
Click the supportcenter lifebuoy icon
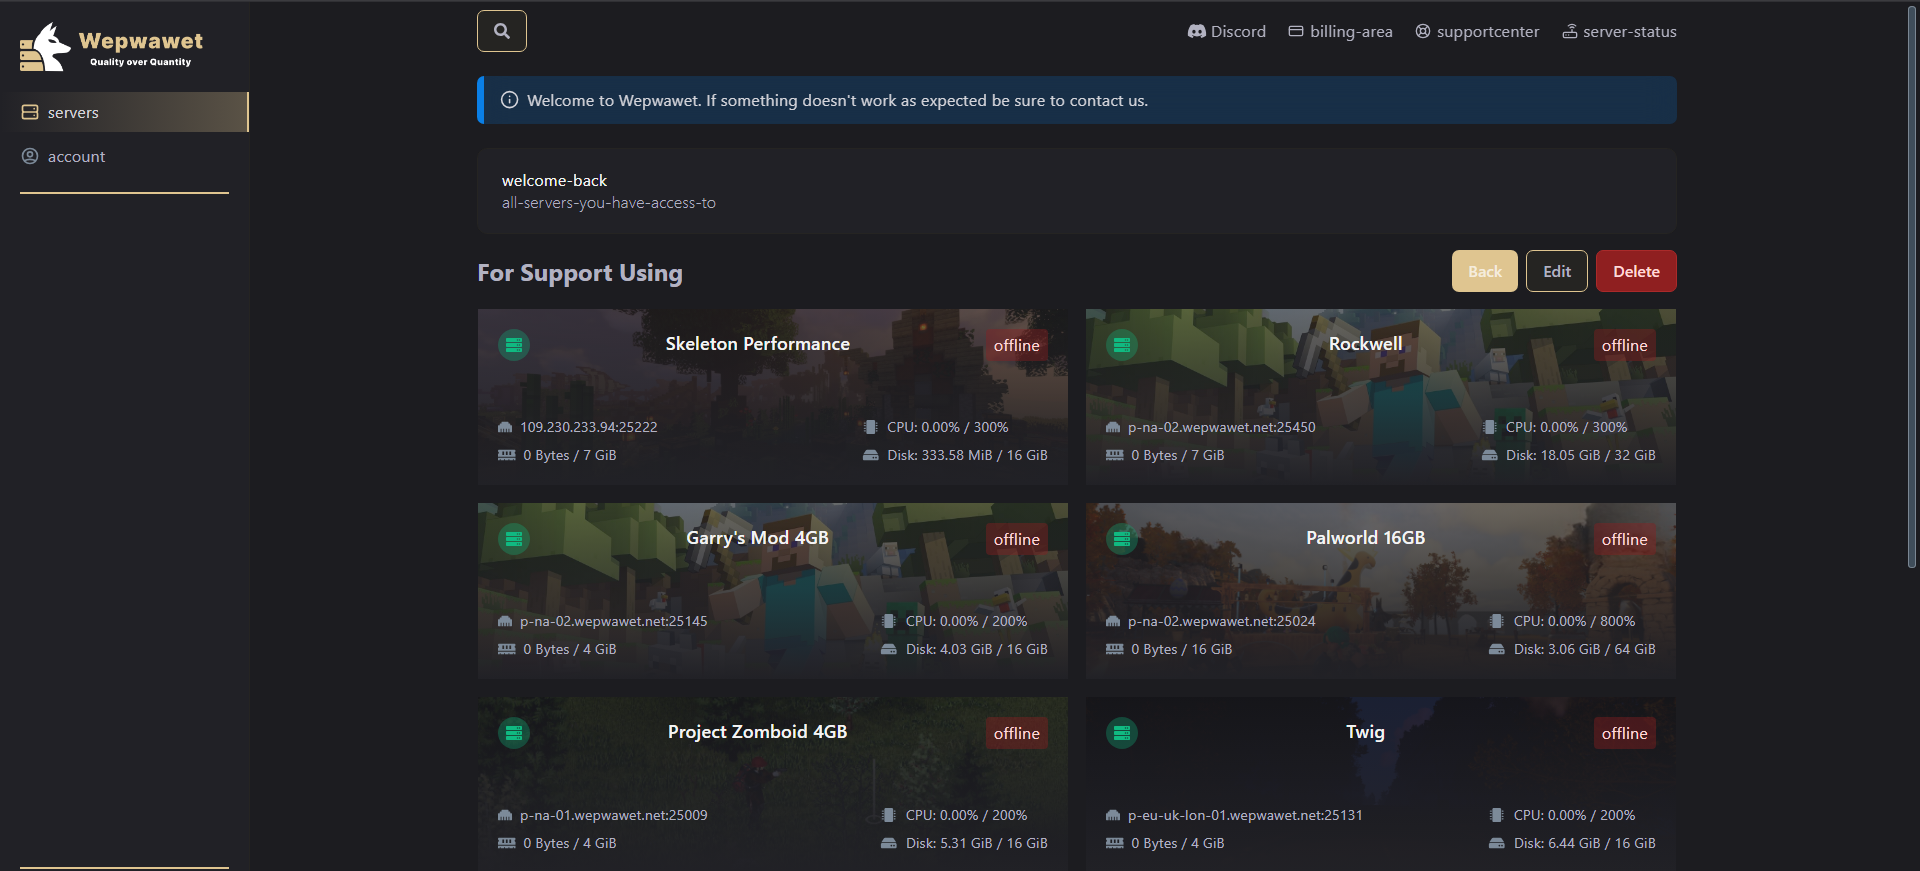point(1423,31)
